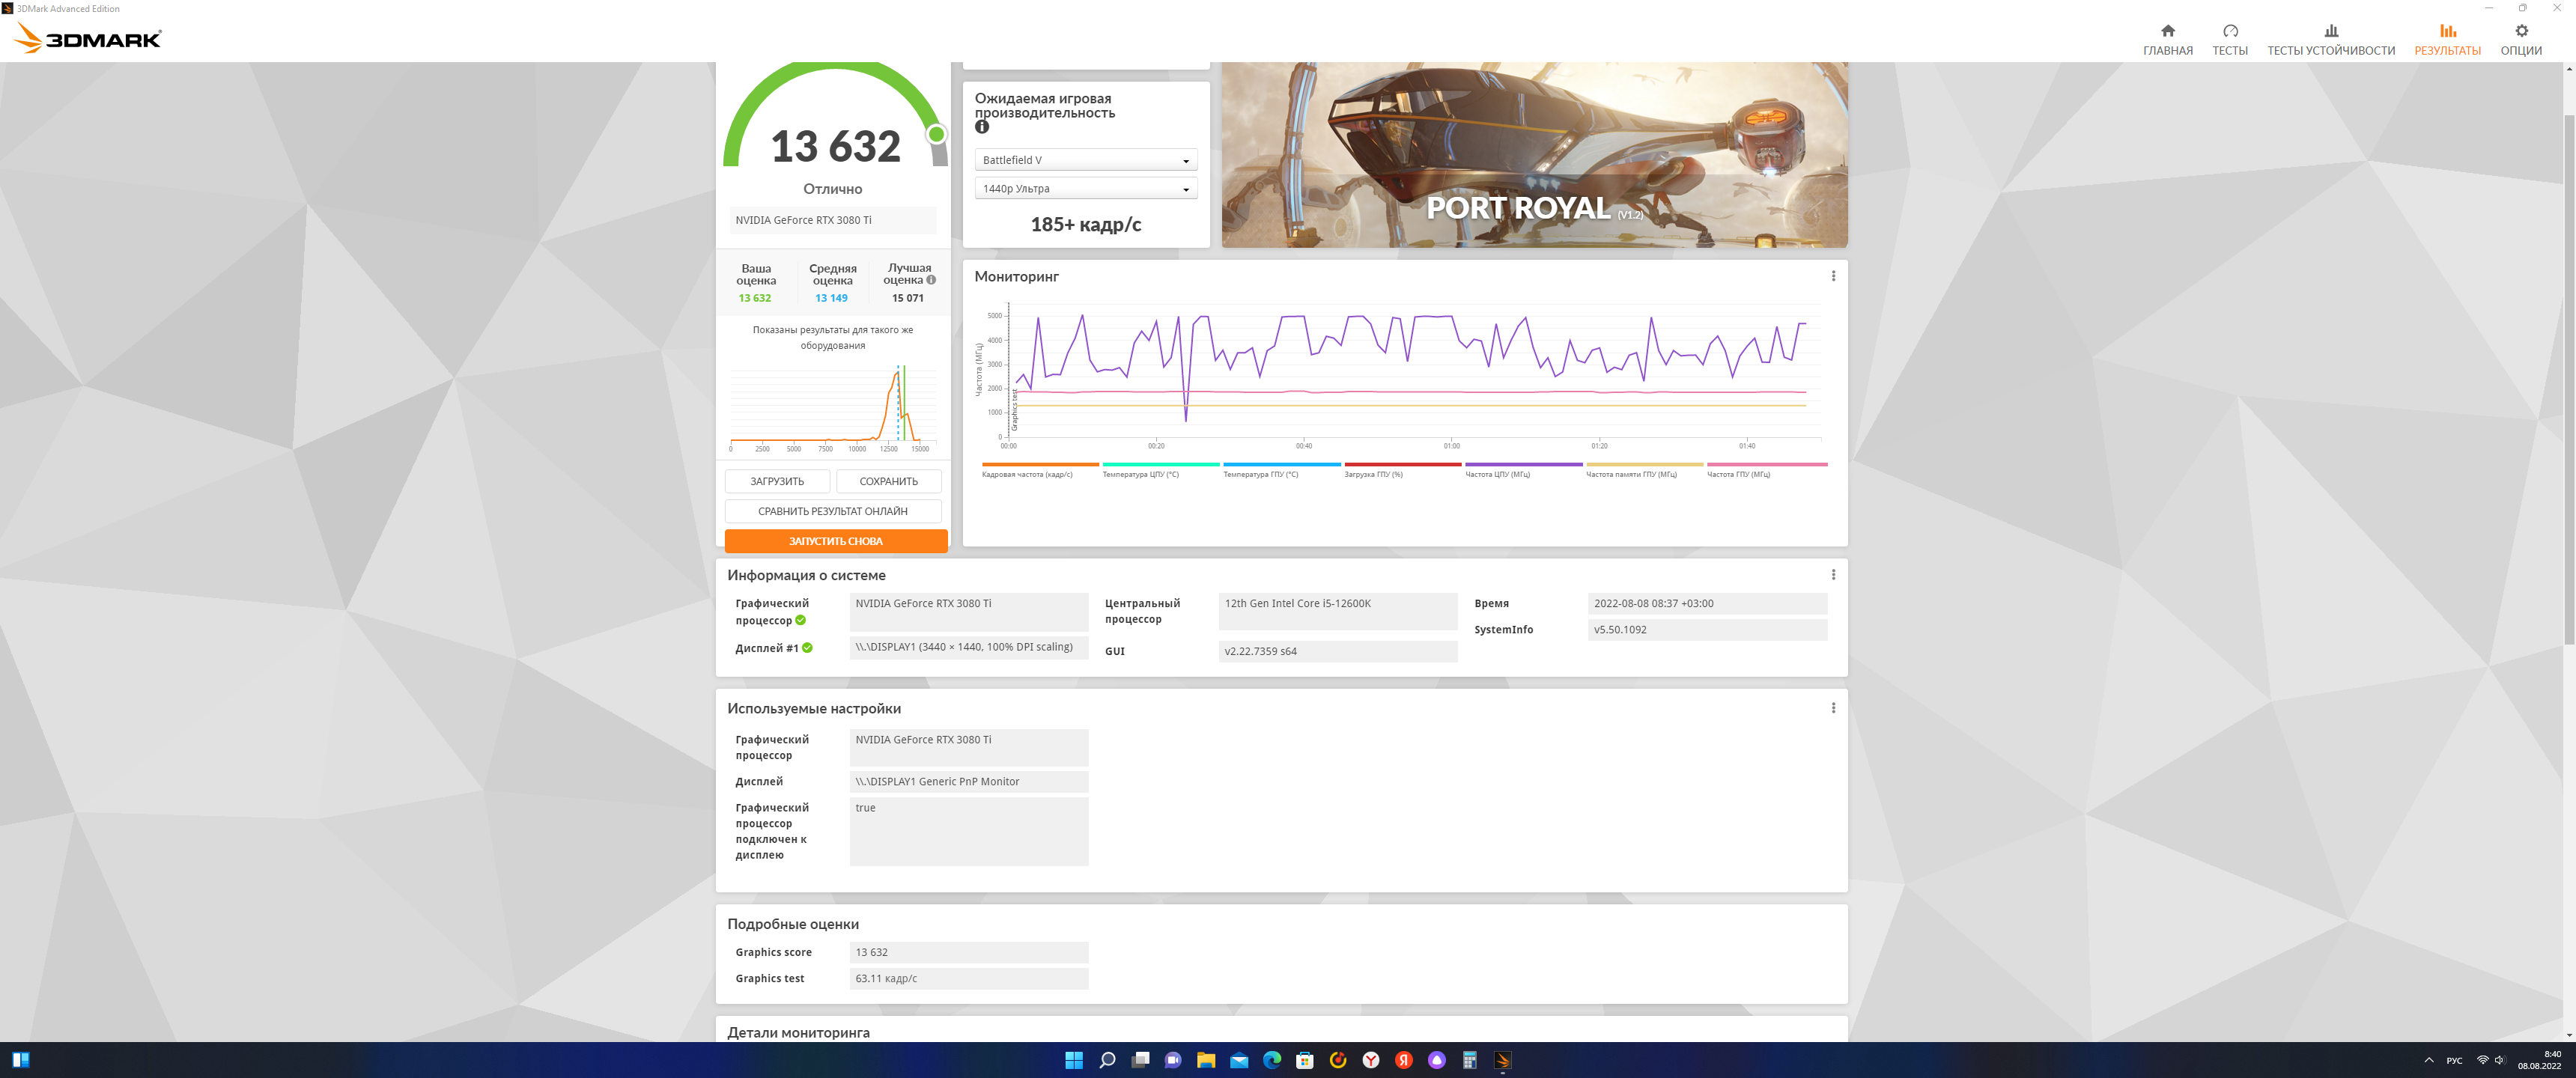Expand the Battlefield V game dropdown

[1085, 160]
